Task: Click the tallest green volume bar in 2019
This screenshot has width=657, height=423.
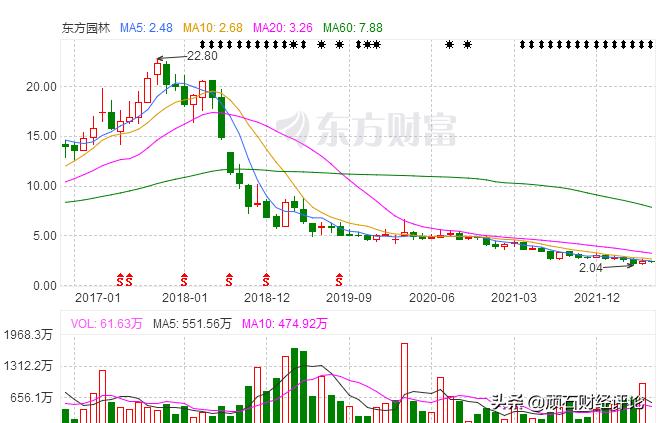Action: [x=295, y=386]
